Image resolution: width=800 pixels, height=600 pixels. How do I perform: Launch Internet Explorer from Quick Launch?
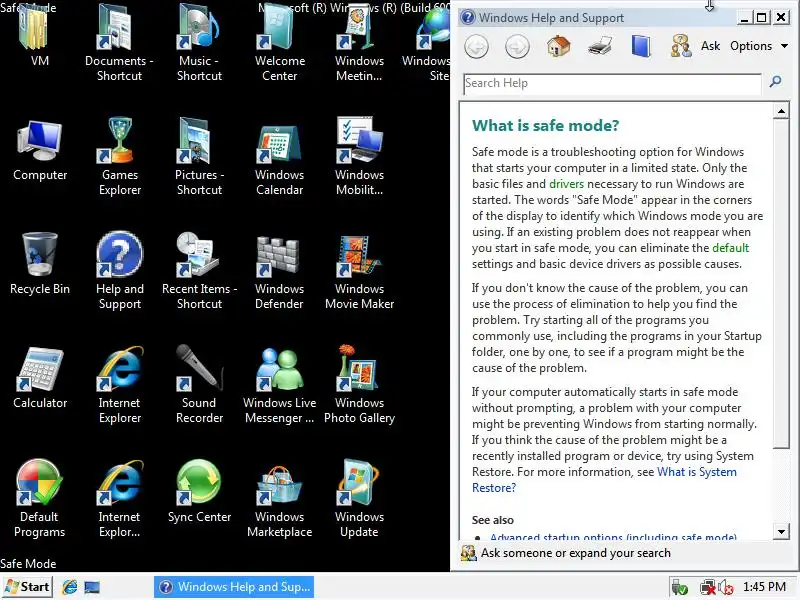pos(69,587)
